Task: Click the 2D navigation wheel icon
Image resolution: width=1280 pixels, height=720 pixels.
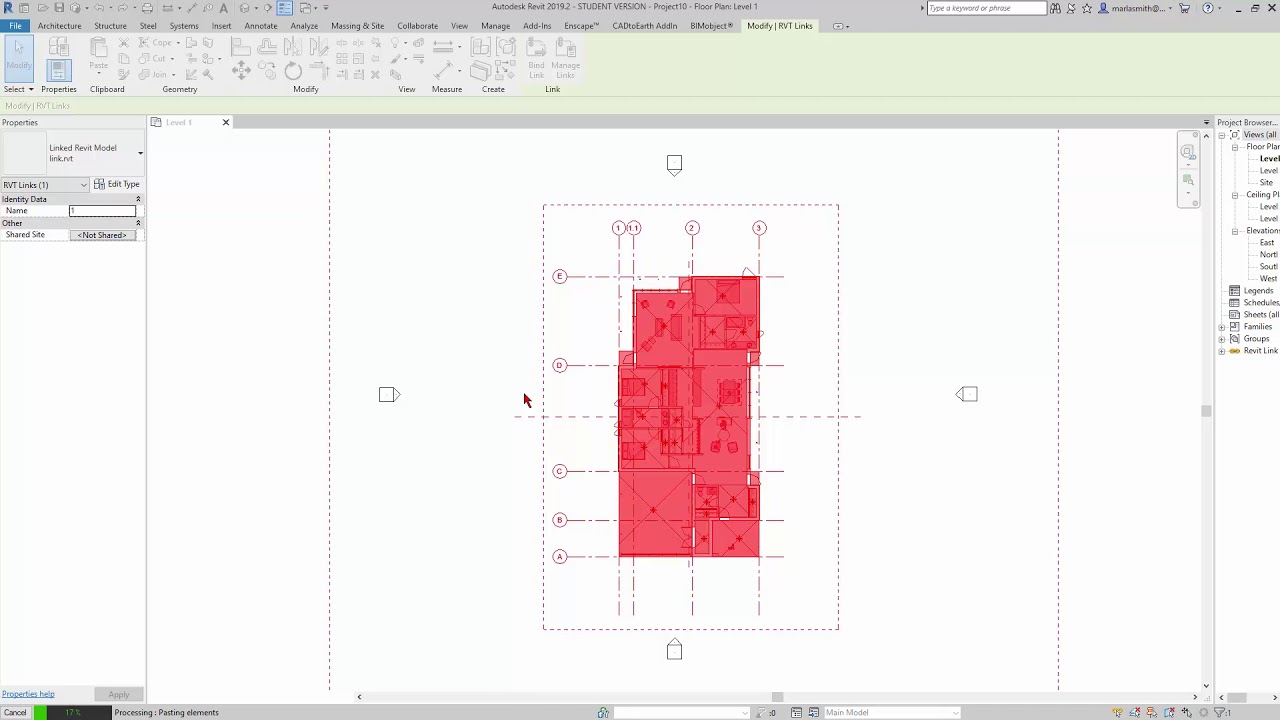Action: [1187, 153]
